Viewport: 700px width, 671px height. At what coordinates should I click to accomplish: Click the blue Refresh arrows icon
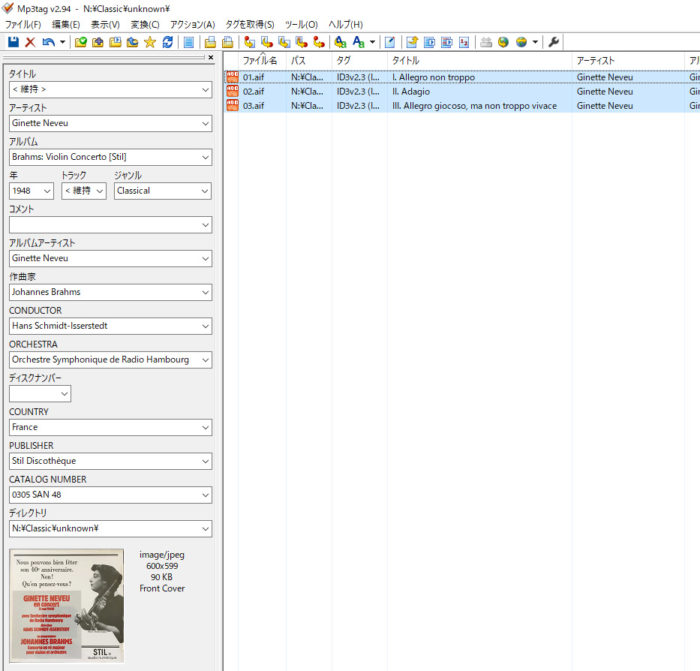coord(167,42)
